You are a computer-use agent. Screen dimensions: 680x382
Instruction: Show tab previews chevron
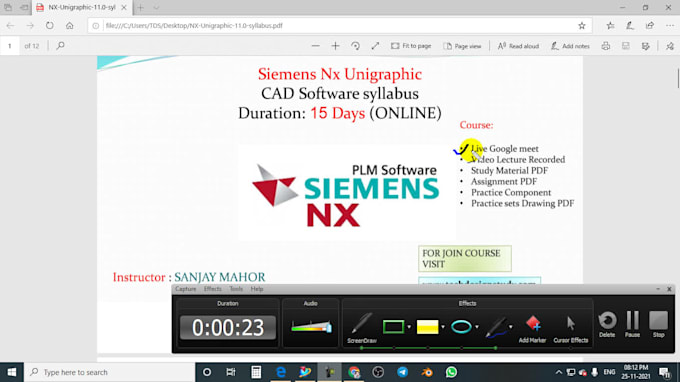pos(156,7)
